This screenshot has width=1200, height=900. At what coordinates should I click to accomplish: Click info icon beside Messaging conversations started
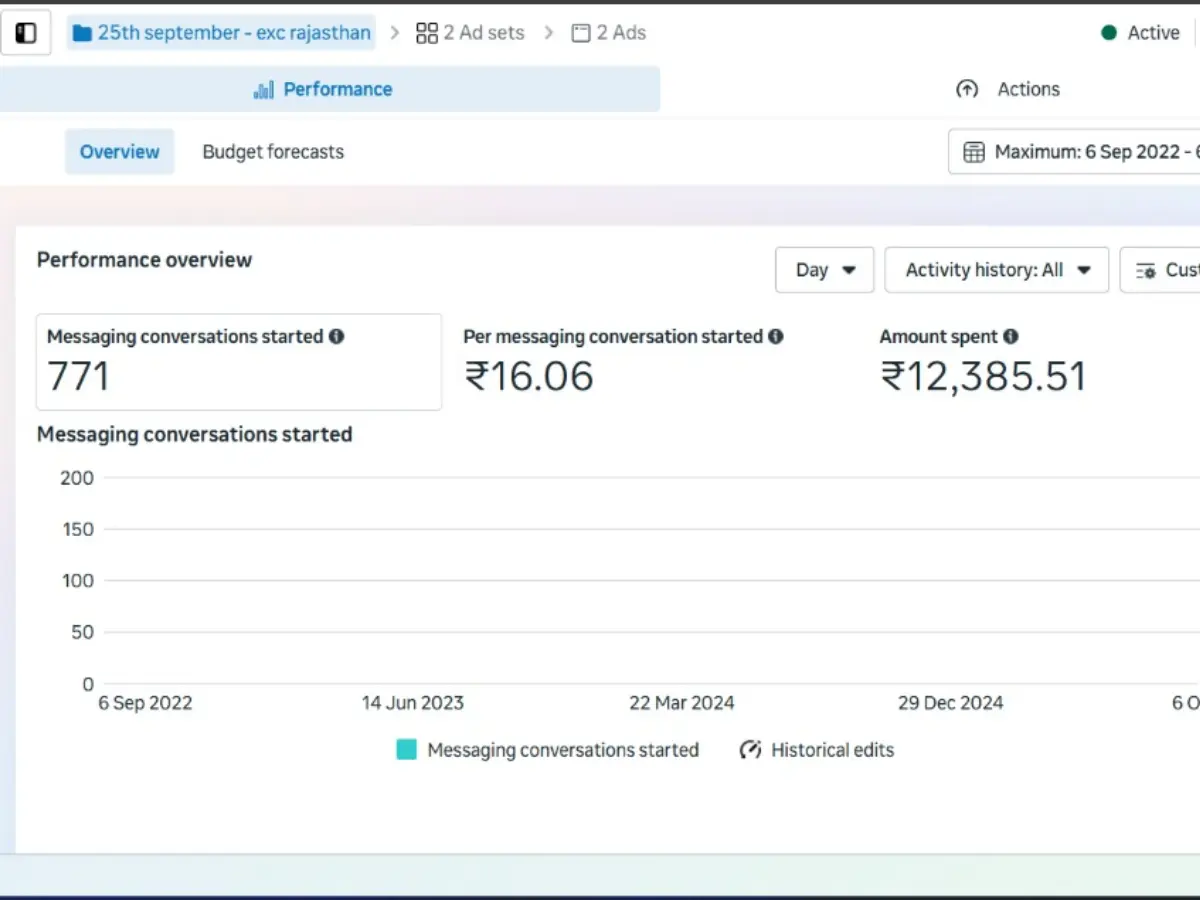(x=337, y=337)
